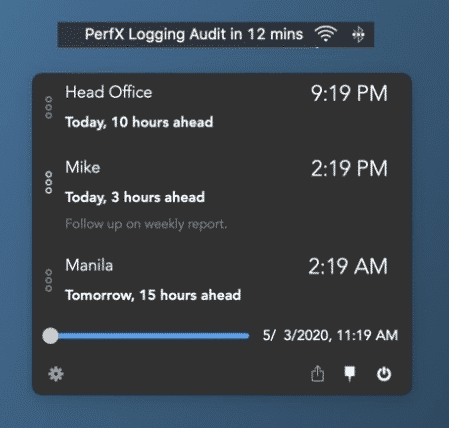Open the Head Office three-dot handle
This screenshot has height=428, width=449.
point(49,107)
